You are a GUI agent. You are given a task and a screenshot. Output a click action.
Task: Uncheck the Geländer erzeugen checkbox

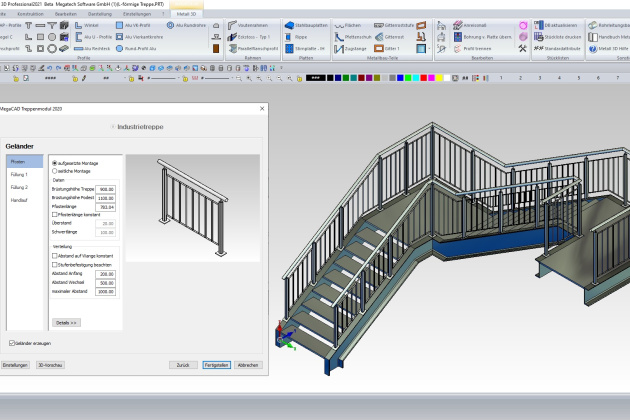[11, 342]
